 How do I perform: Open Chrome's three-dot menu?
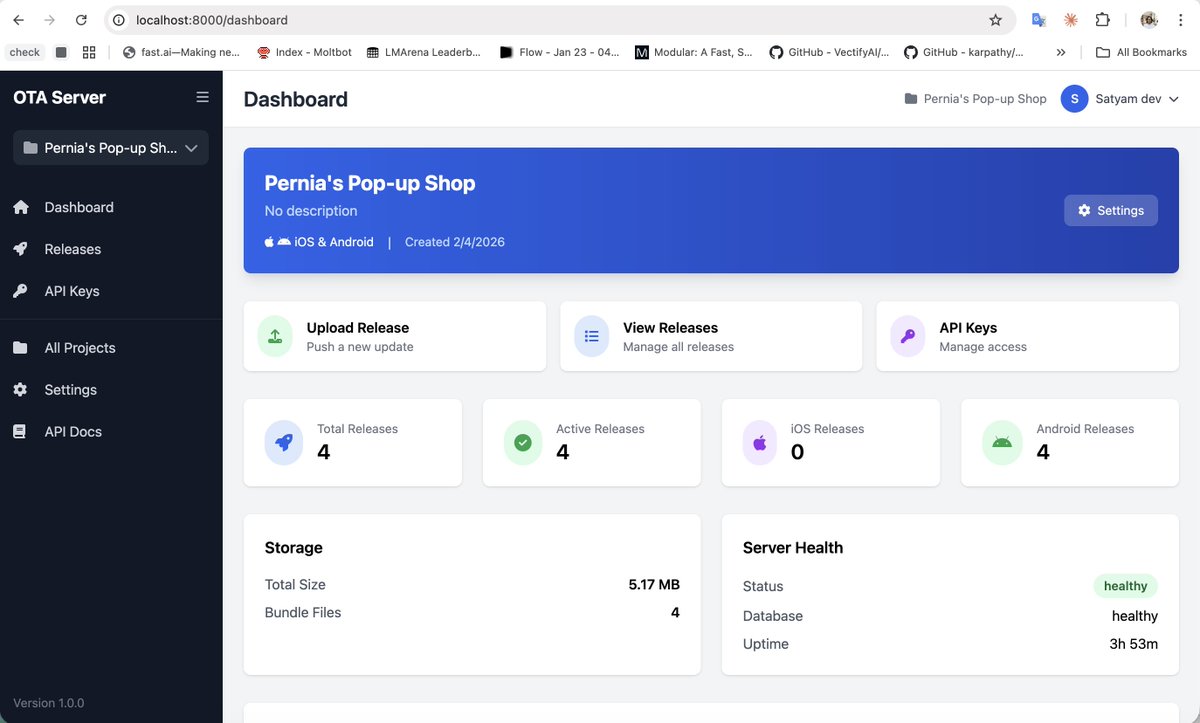click(x=1181, y=20)
